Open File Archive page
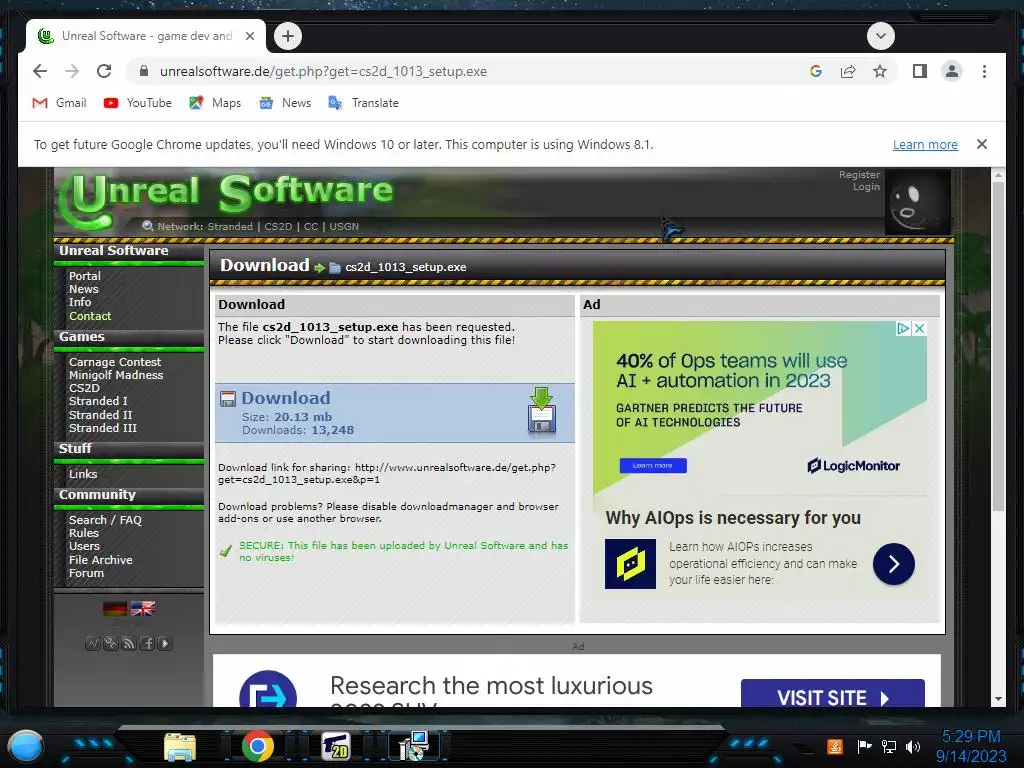Screen dimensions: 1024x768 (x=101, y=560)
